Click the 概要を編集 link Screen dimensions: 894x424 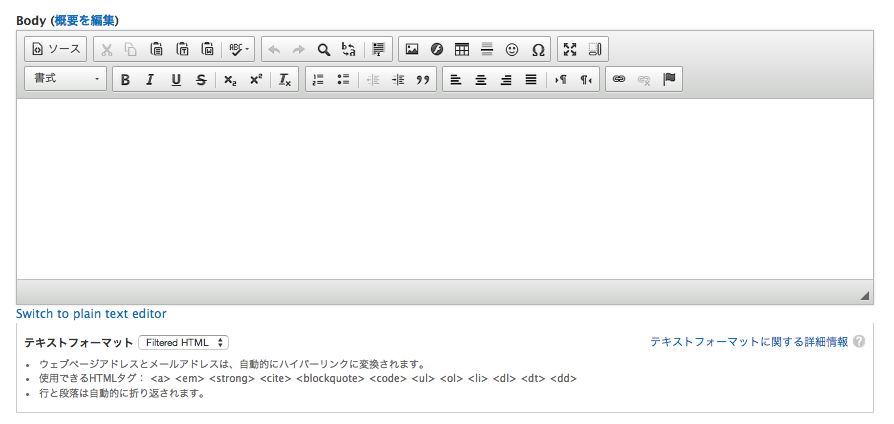[84, 20]
